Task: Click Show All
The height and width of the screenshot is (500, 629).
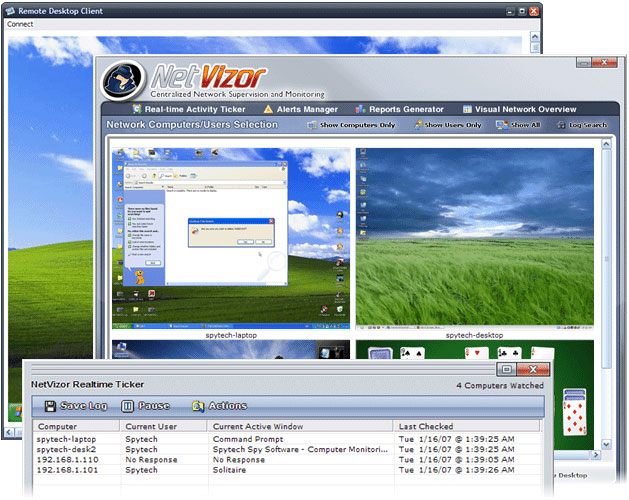Action: 518,125
